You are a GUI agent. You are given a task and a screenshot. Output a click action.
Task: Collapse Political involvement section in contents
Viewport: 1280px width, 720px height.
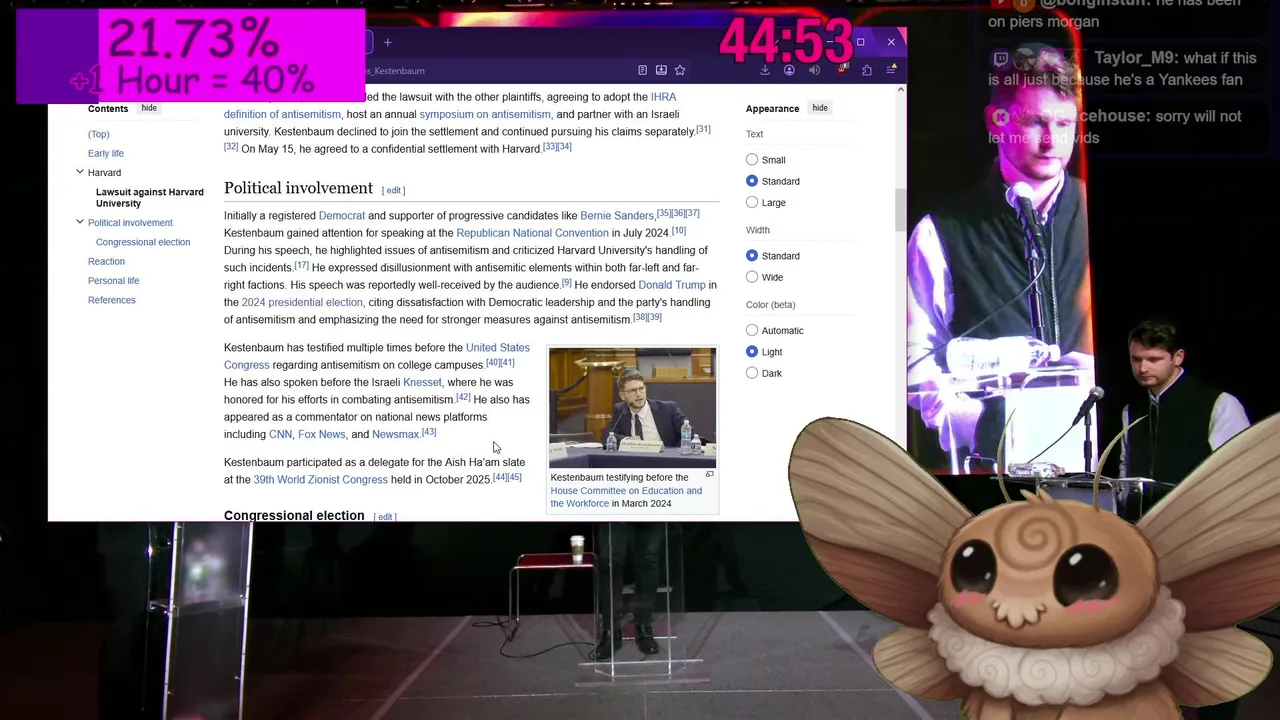pos(80,222)
